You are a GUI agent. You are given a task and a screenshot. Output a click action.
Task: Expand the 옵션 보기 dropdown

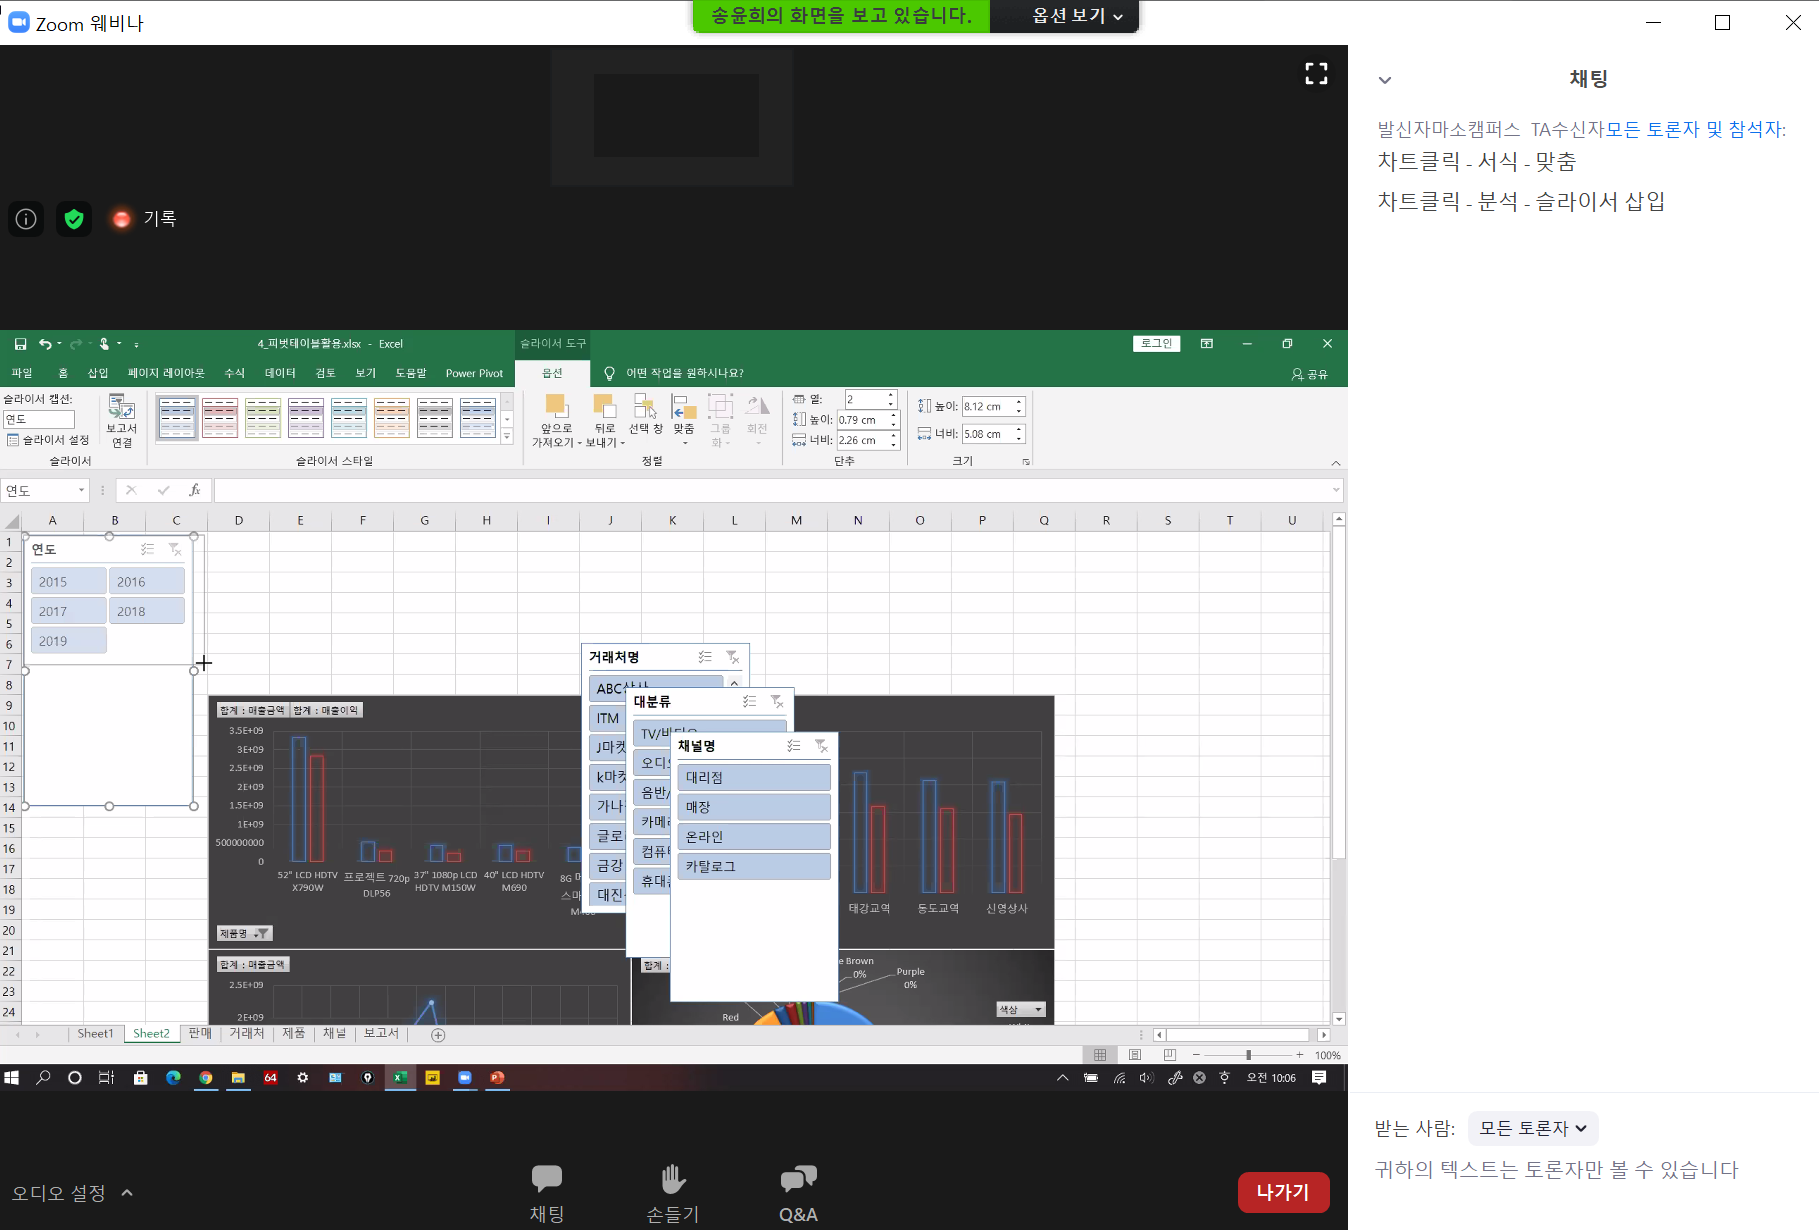click(x=1077, y=16)
